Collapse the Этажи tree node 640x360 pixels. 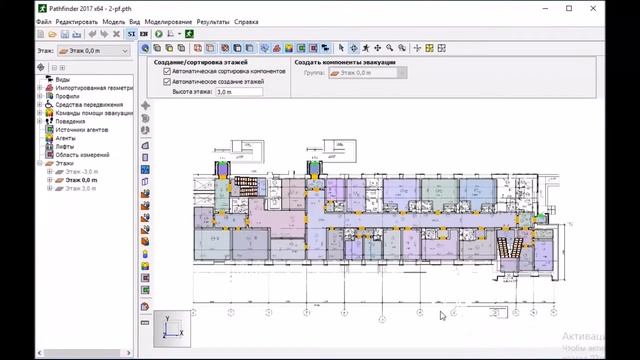pos(40,163)
